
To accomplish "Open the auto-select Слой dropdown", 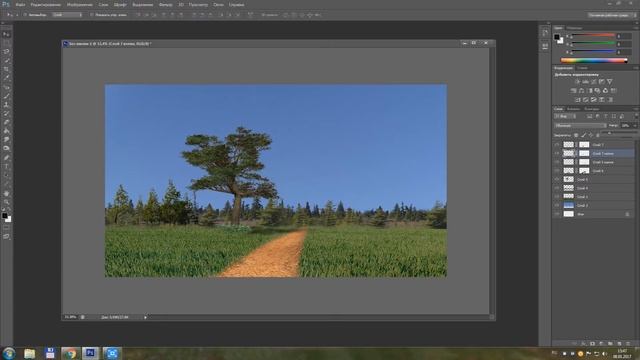I will click(x=67, y=15).
